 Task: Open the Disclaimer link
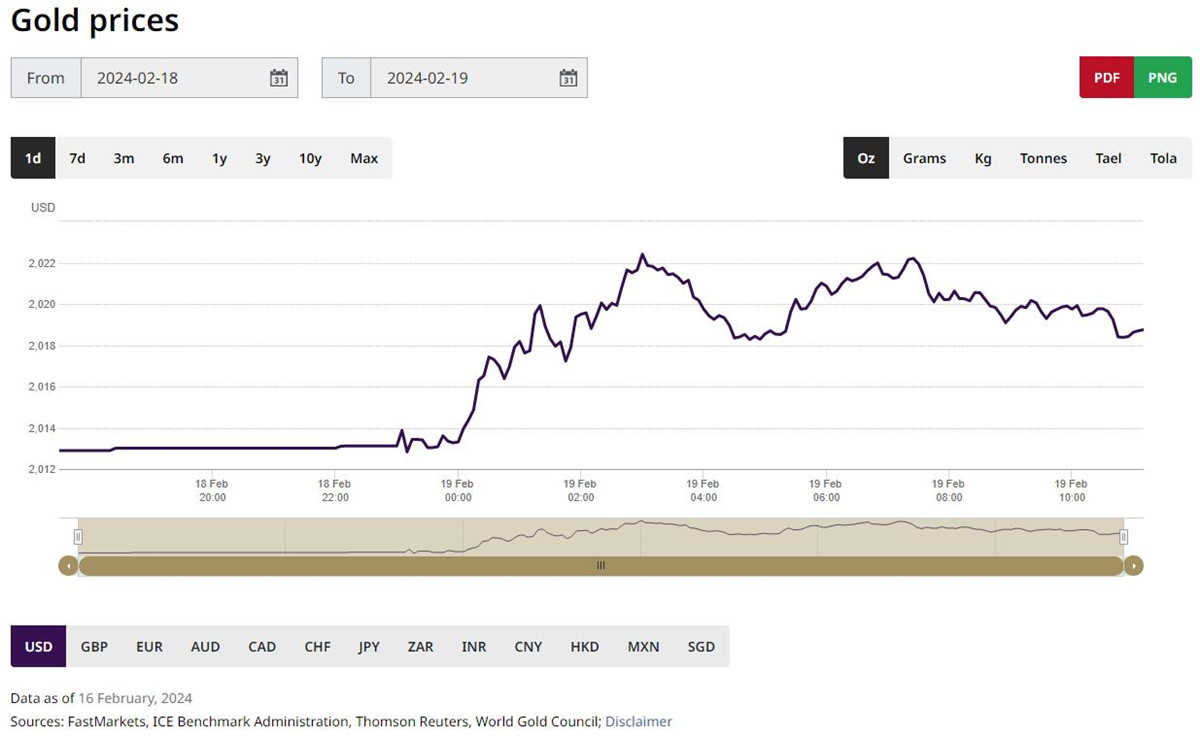point(638,721)
